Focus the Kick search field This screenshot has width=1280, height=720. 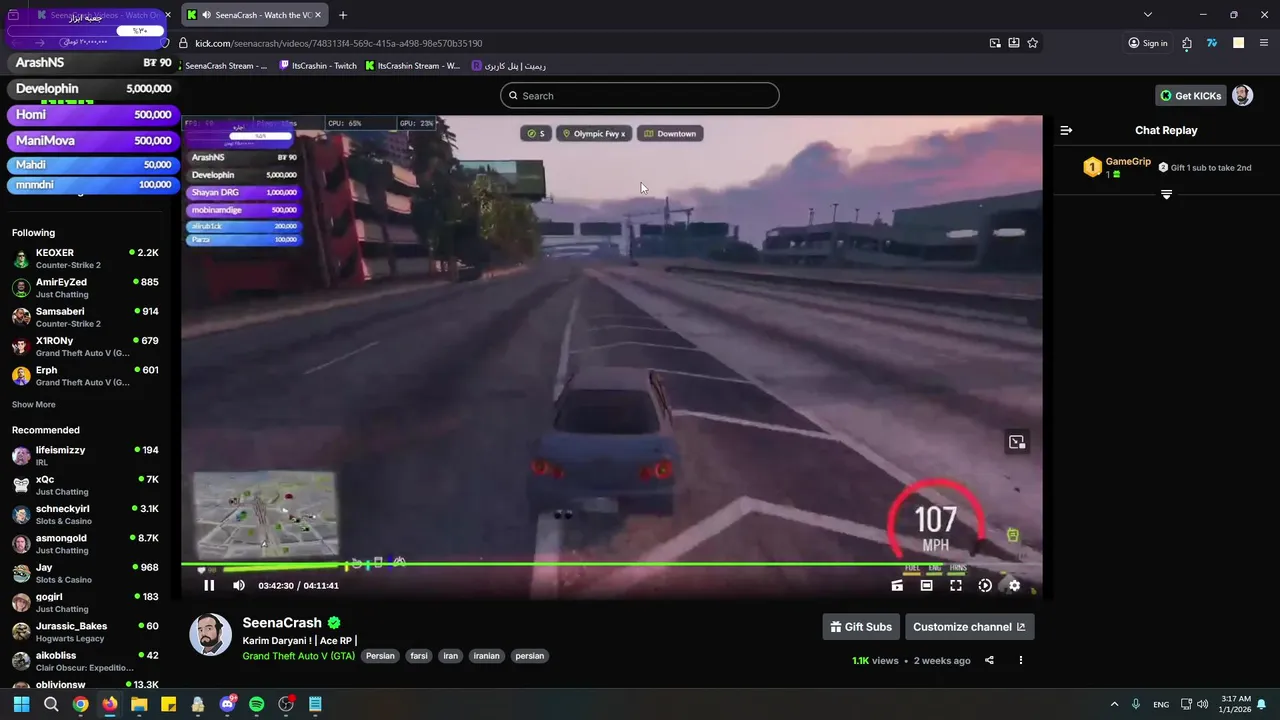640,96
